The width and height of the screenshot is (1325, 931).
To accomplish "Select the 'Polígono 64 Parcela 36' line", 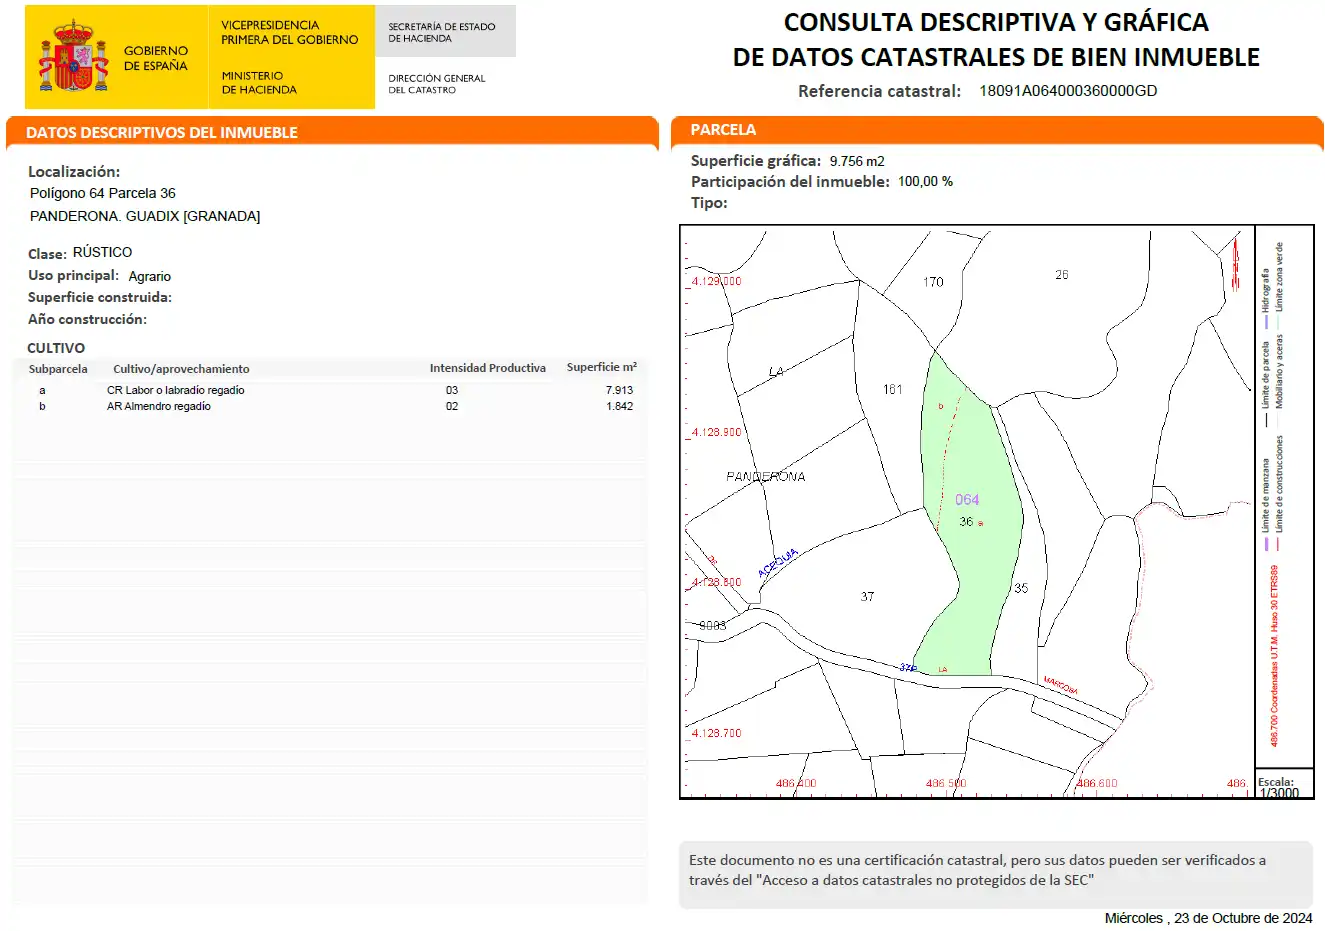I will point(102,193).
